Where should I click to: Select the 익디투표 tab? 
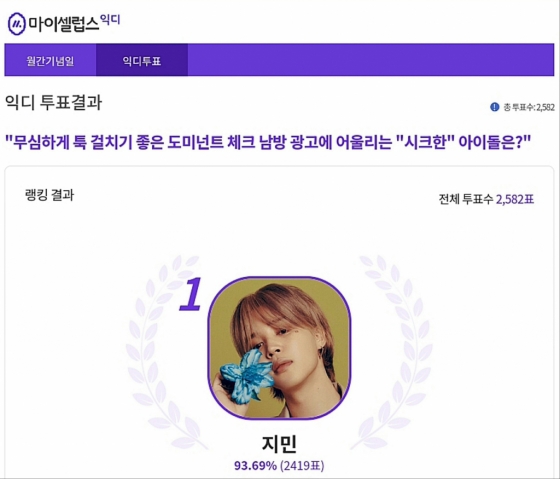click(x=142, y=60)
